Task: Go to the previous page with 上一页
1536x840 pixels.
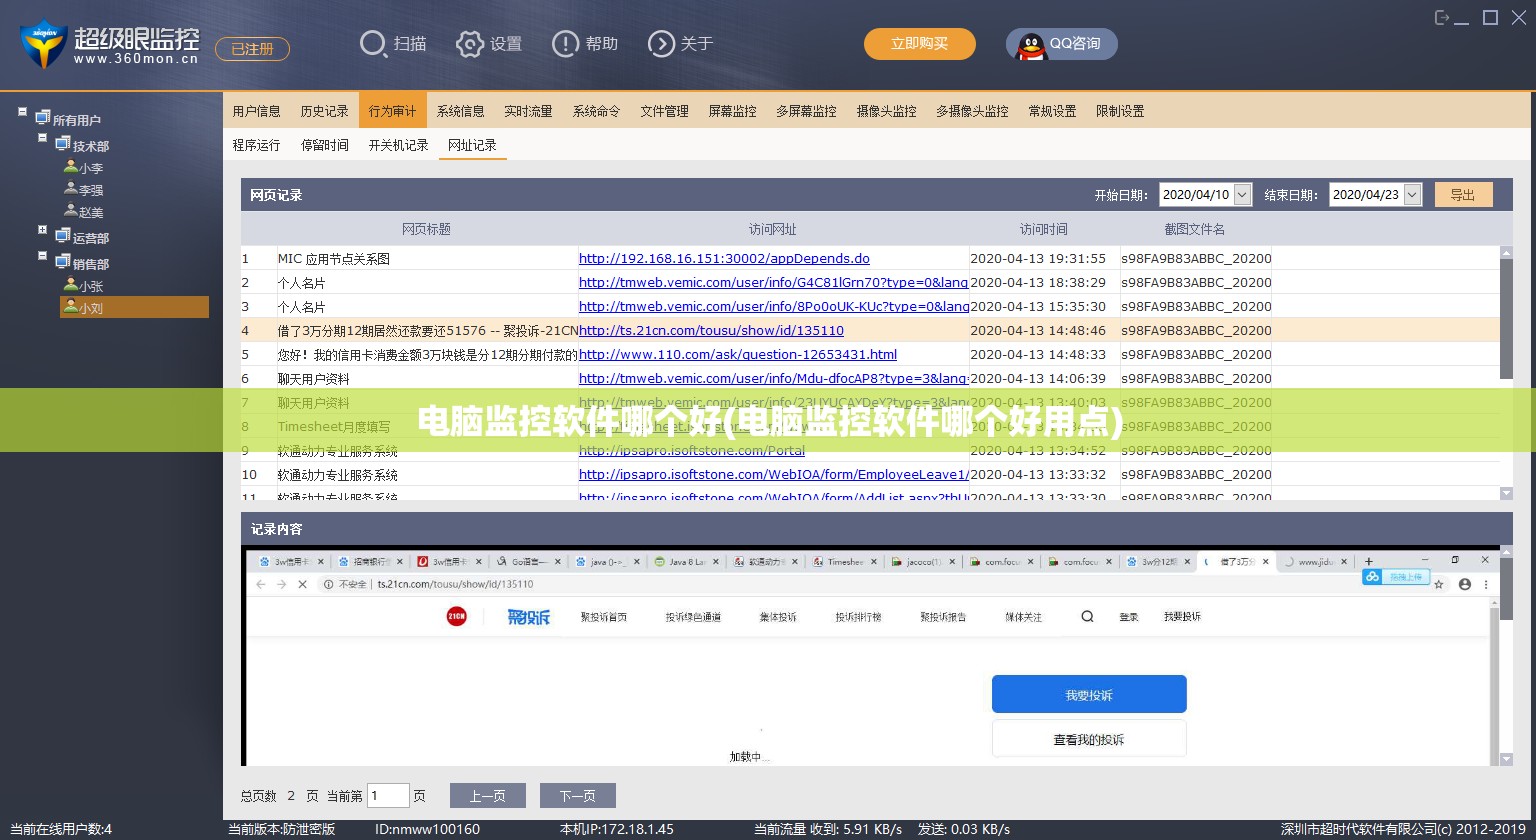Action: click(x=488, y=796)
